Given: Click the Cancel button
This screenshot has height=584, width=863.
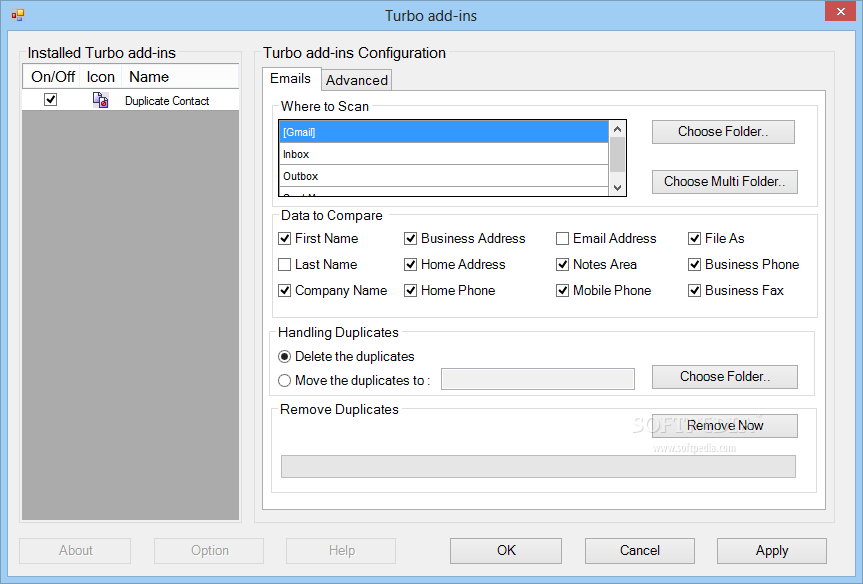Looking at the screenshot, I should coord(640,551).
